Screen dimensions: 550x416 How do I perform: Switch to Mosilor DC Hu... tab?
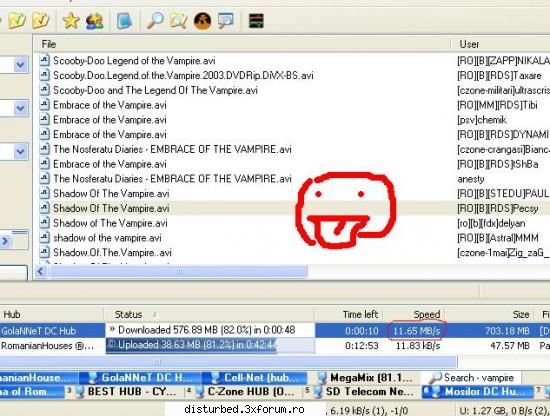pos(478,391)
